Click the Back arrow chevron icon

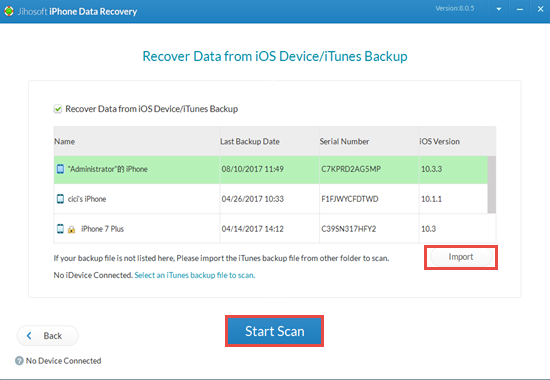[29, 336]
